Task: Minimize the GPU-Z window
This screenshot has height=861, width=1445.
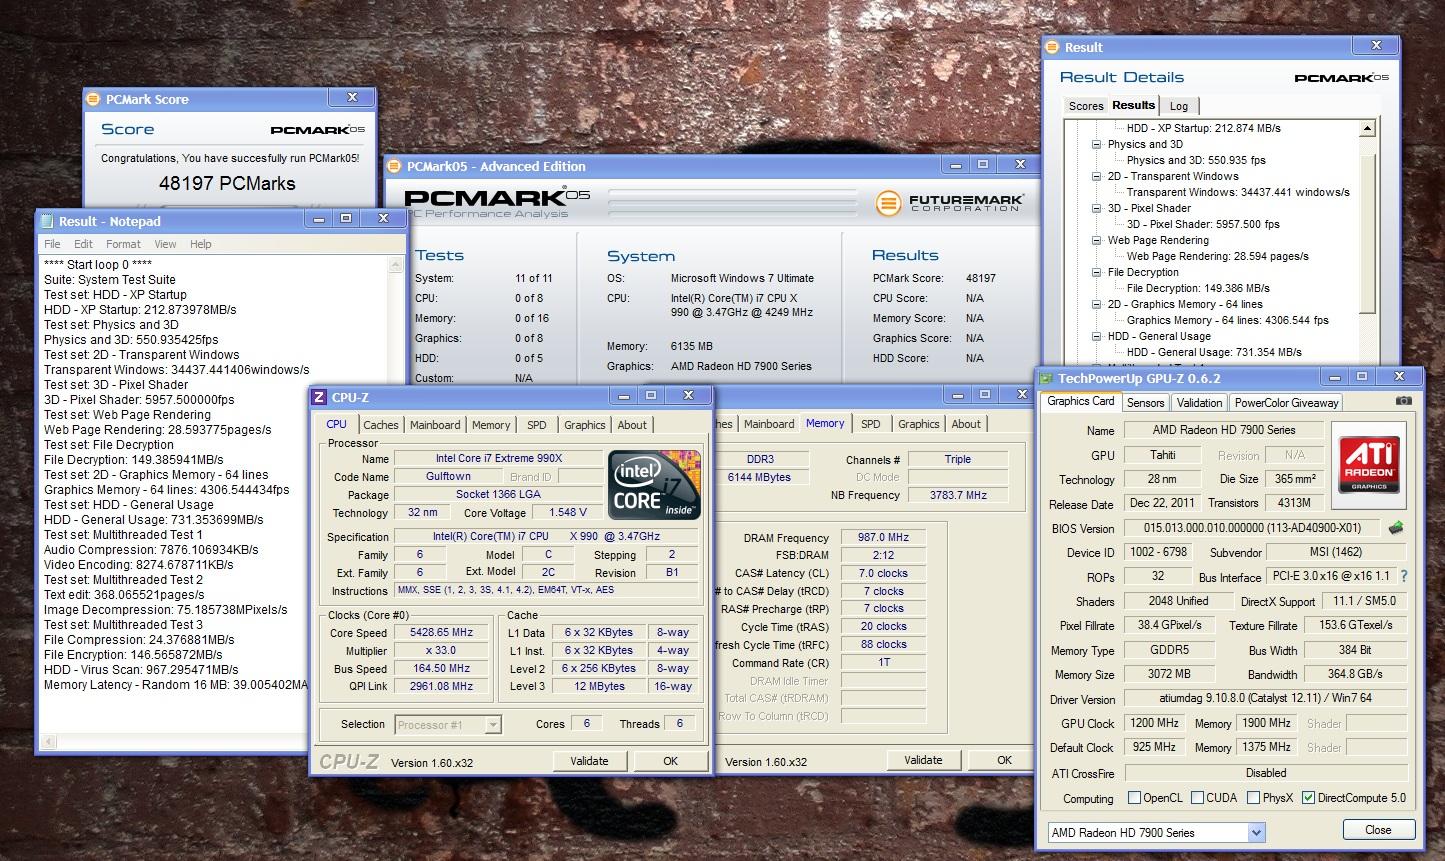Action: 1337,377
